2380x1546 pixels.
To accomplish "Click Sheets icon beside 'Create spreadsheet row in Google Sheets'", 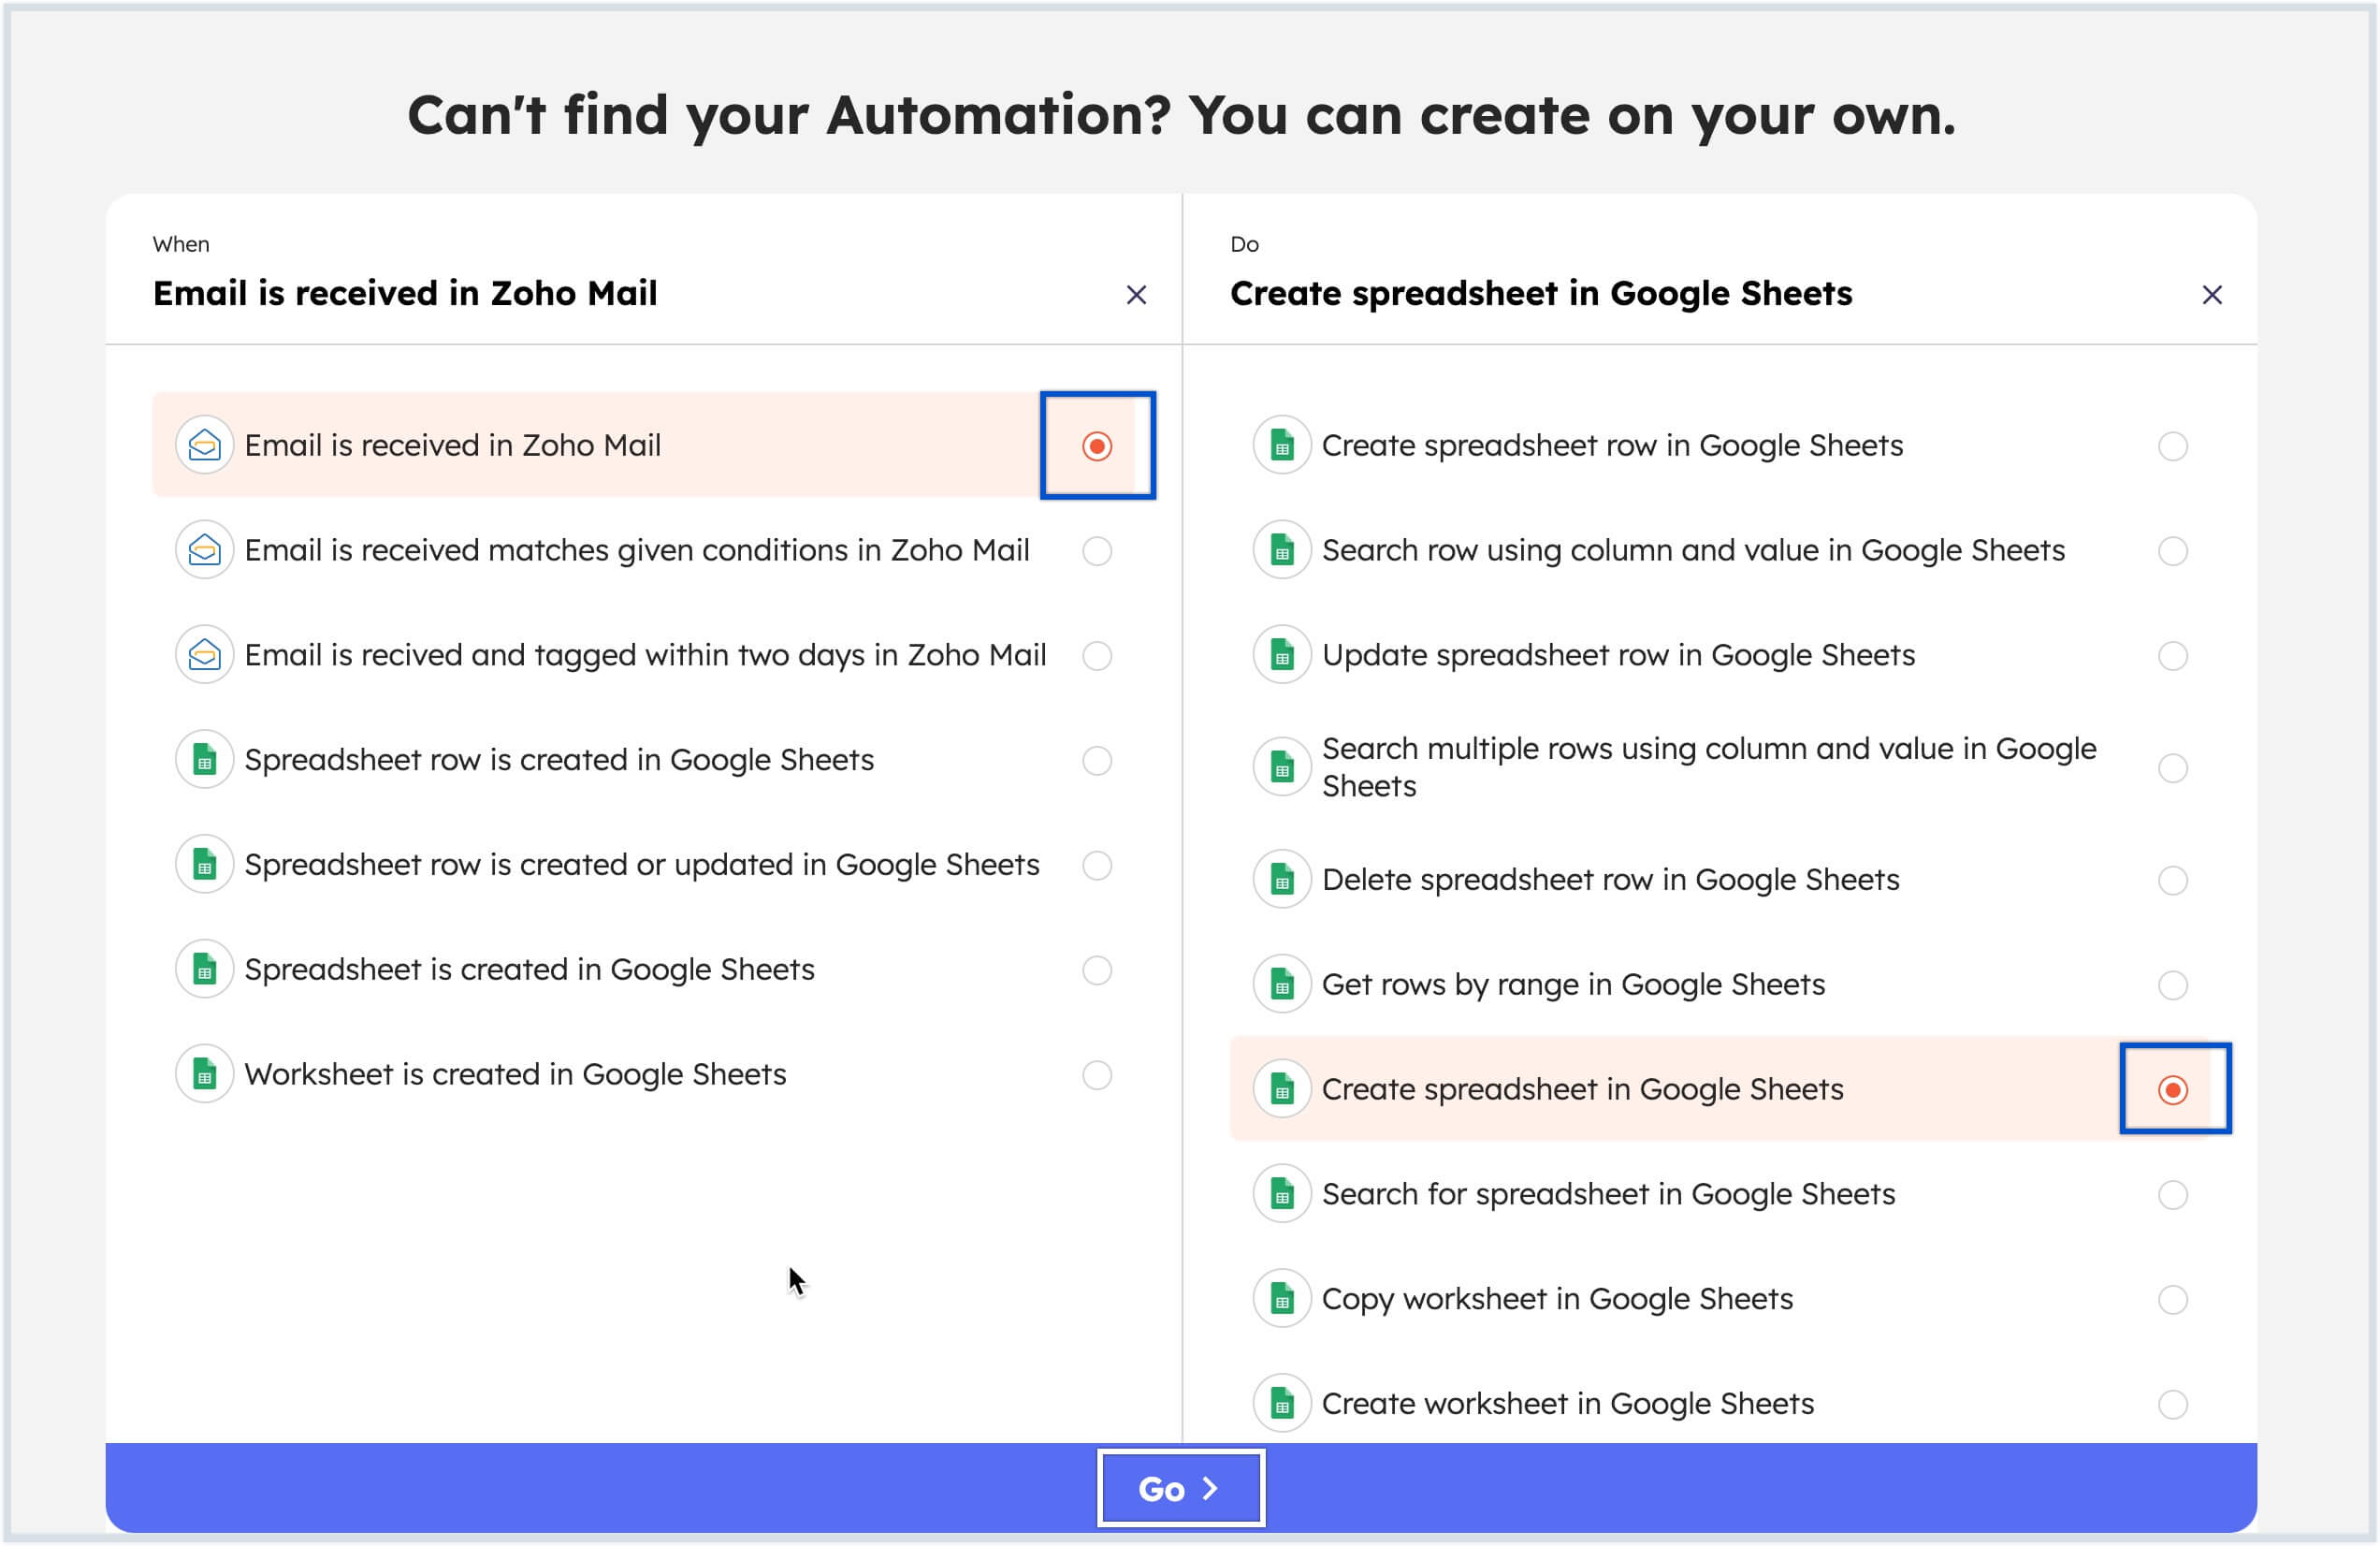I will point(1281,445).
